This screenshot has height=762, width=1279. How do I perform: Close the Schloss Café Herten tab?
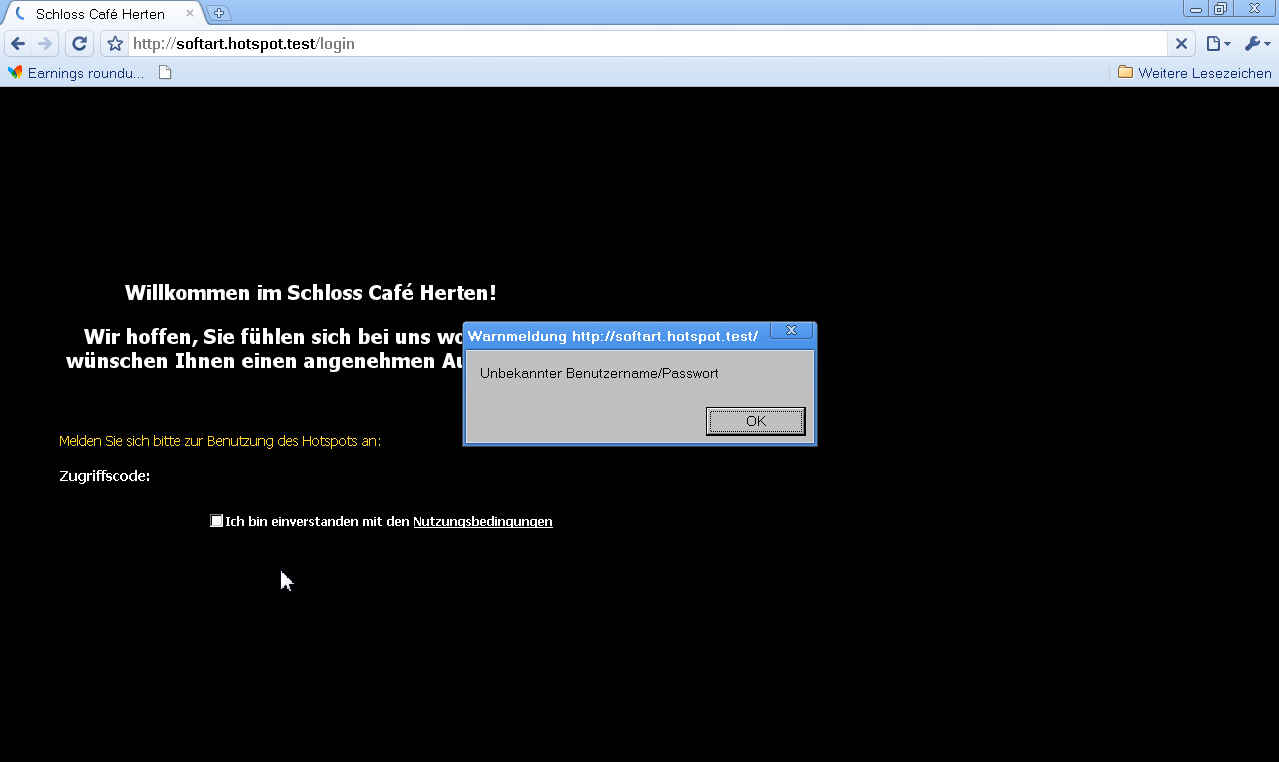tap(190, 13)
